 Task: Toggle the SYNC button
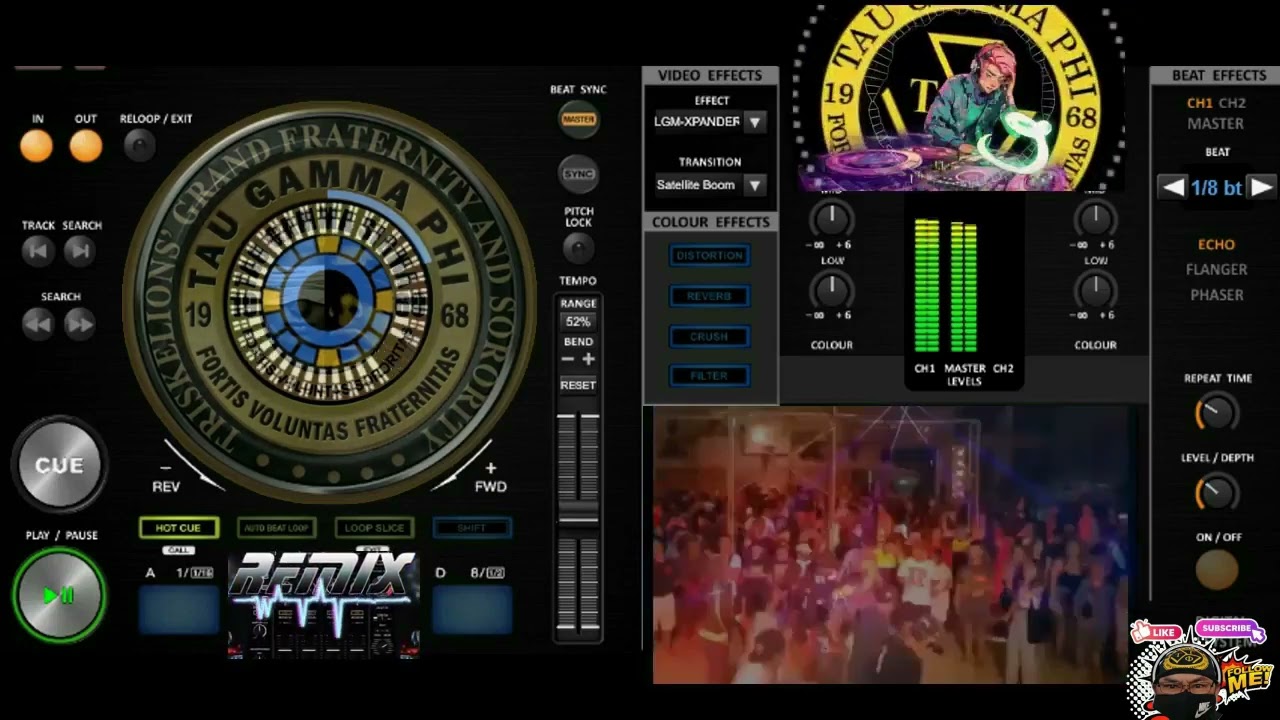(x=578, y=174)
